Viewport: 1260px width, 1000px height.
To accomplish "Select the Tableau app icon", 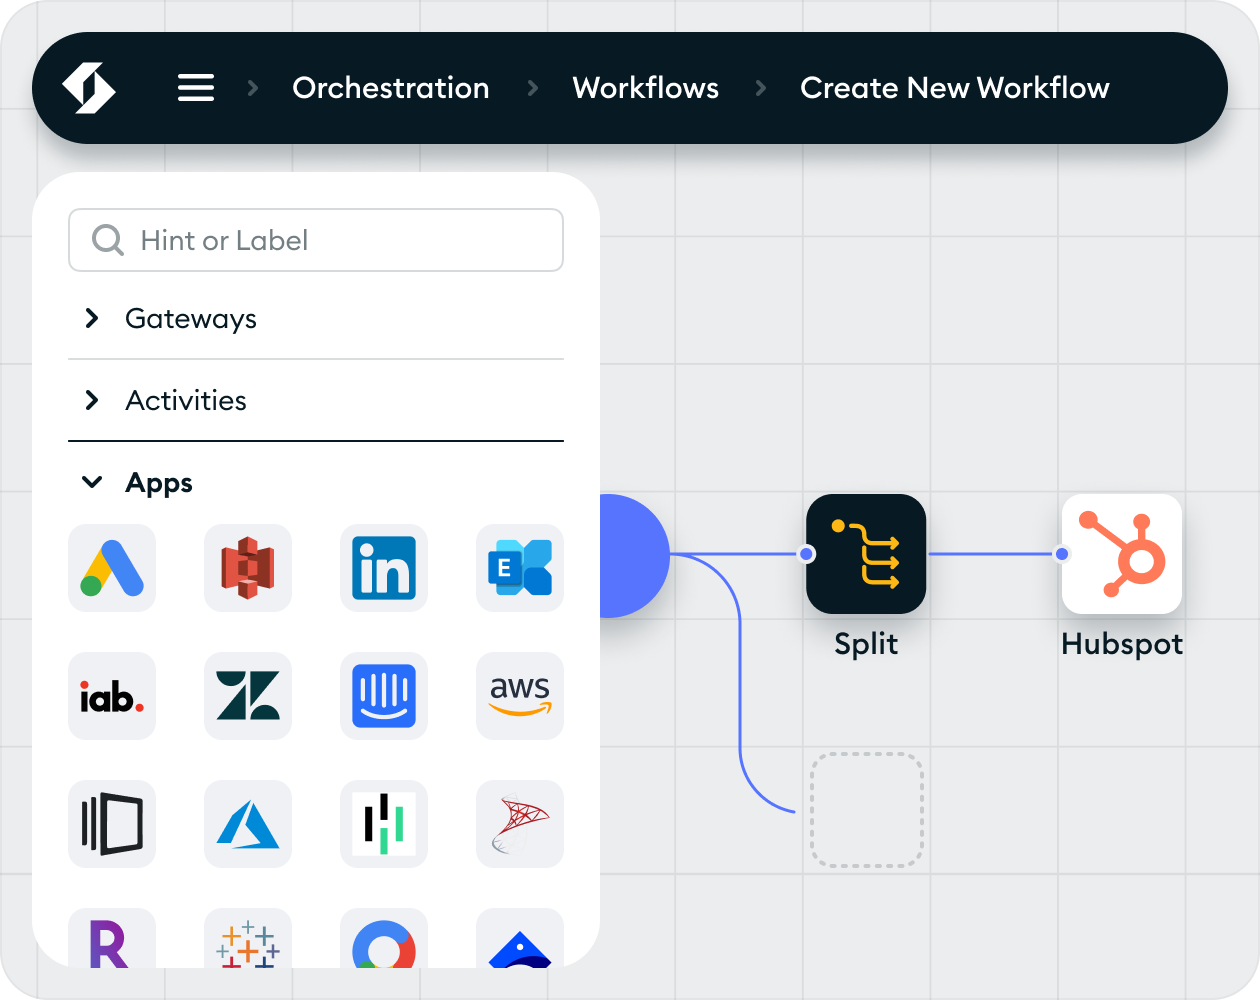I will 248,940.
